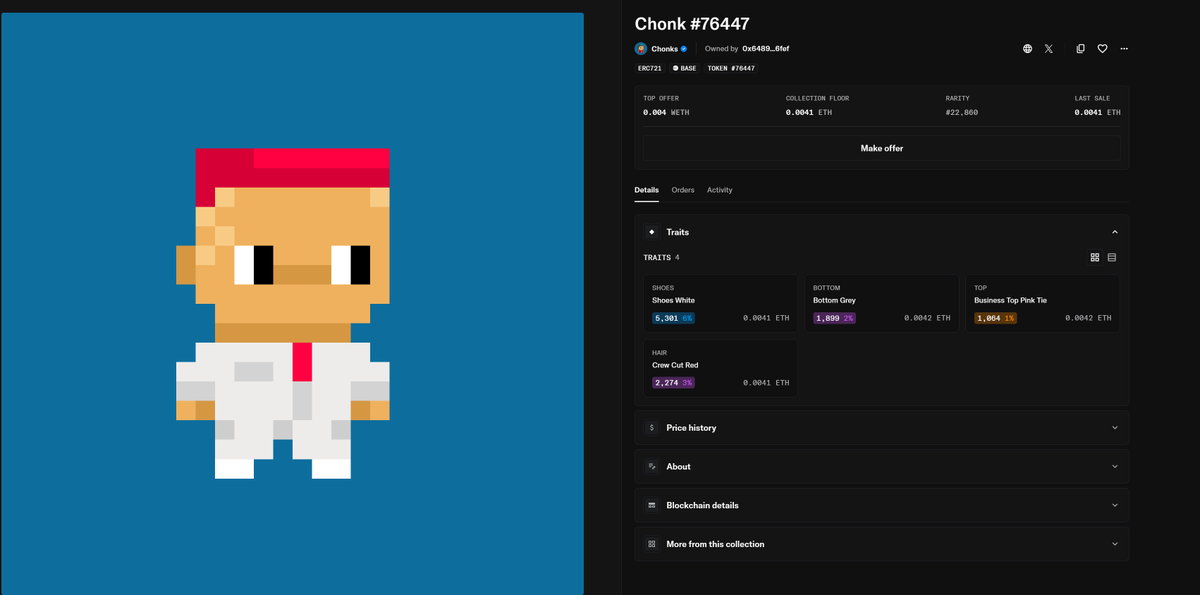Open the Chonks collection avatar
This screenshot has height=595, width=1200.
641,48
